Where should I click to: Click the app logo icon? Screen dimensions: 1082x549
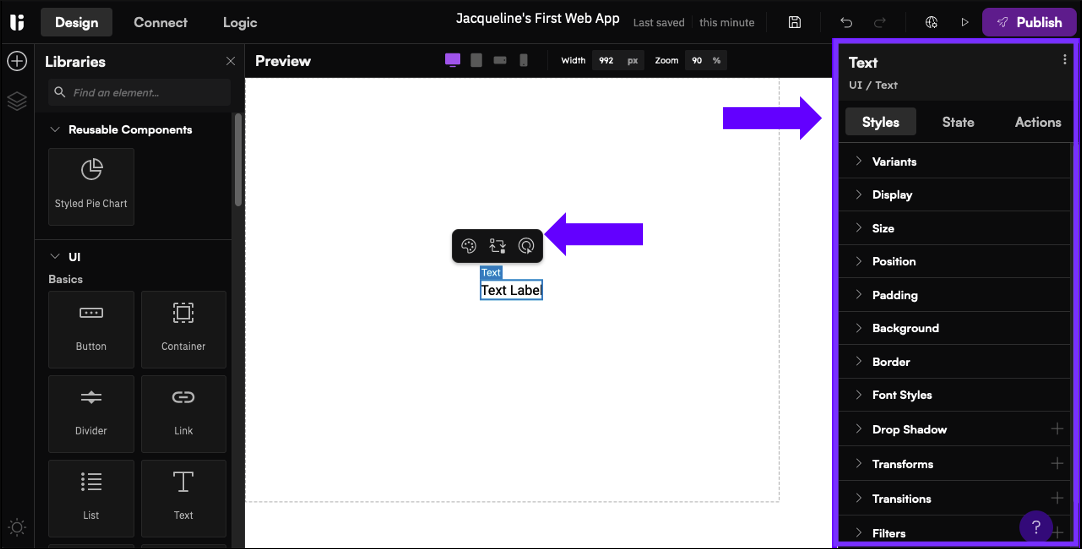(x=17, y=22)
